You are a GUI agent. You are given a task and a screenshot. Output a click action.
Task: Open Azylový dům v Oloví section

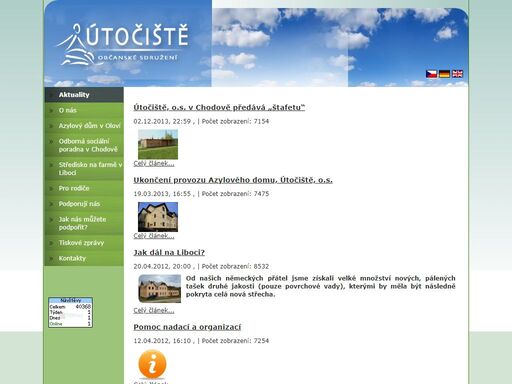point(84,126)
